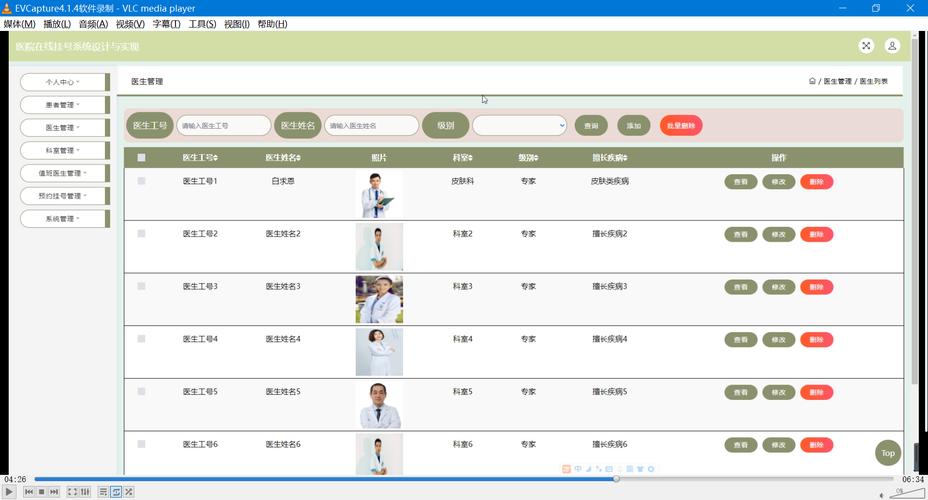
Task: Click 修改 in the 医生工号2 row
Action: [779, 234]
